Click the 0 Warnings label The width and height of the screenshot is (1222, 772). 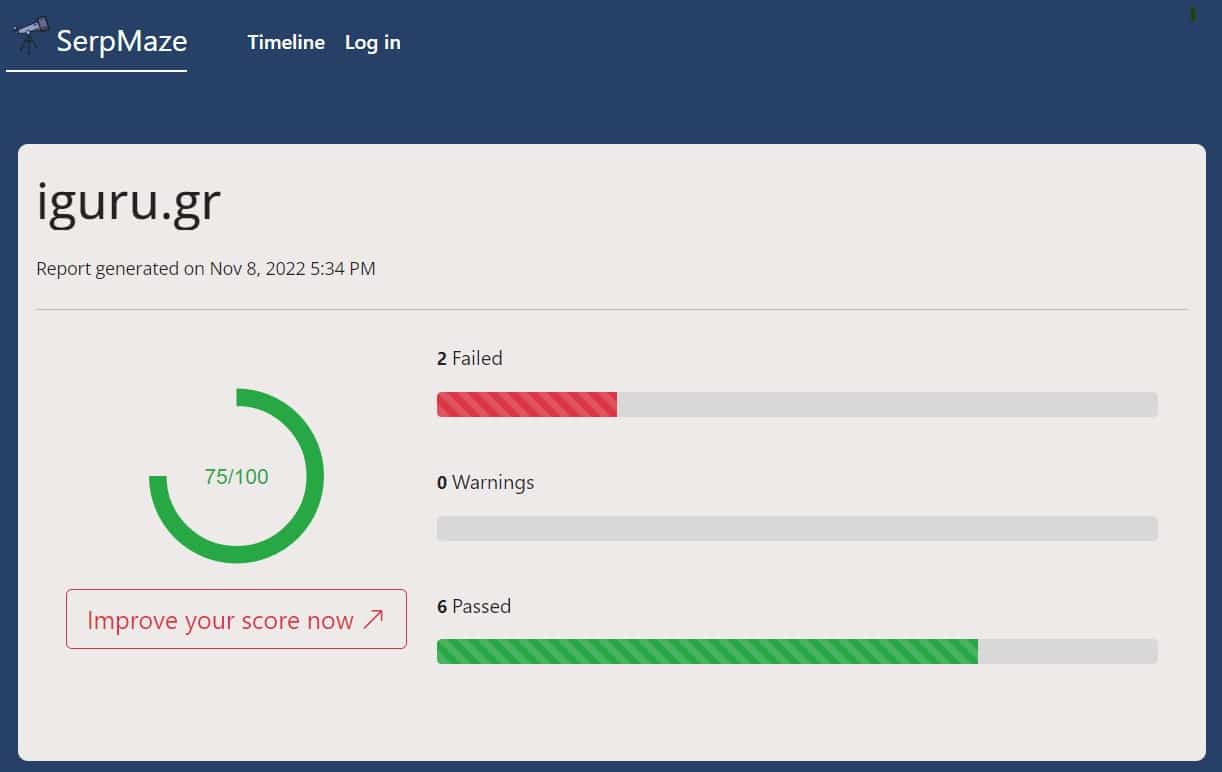(486, 482)
